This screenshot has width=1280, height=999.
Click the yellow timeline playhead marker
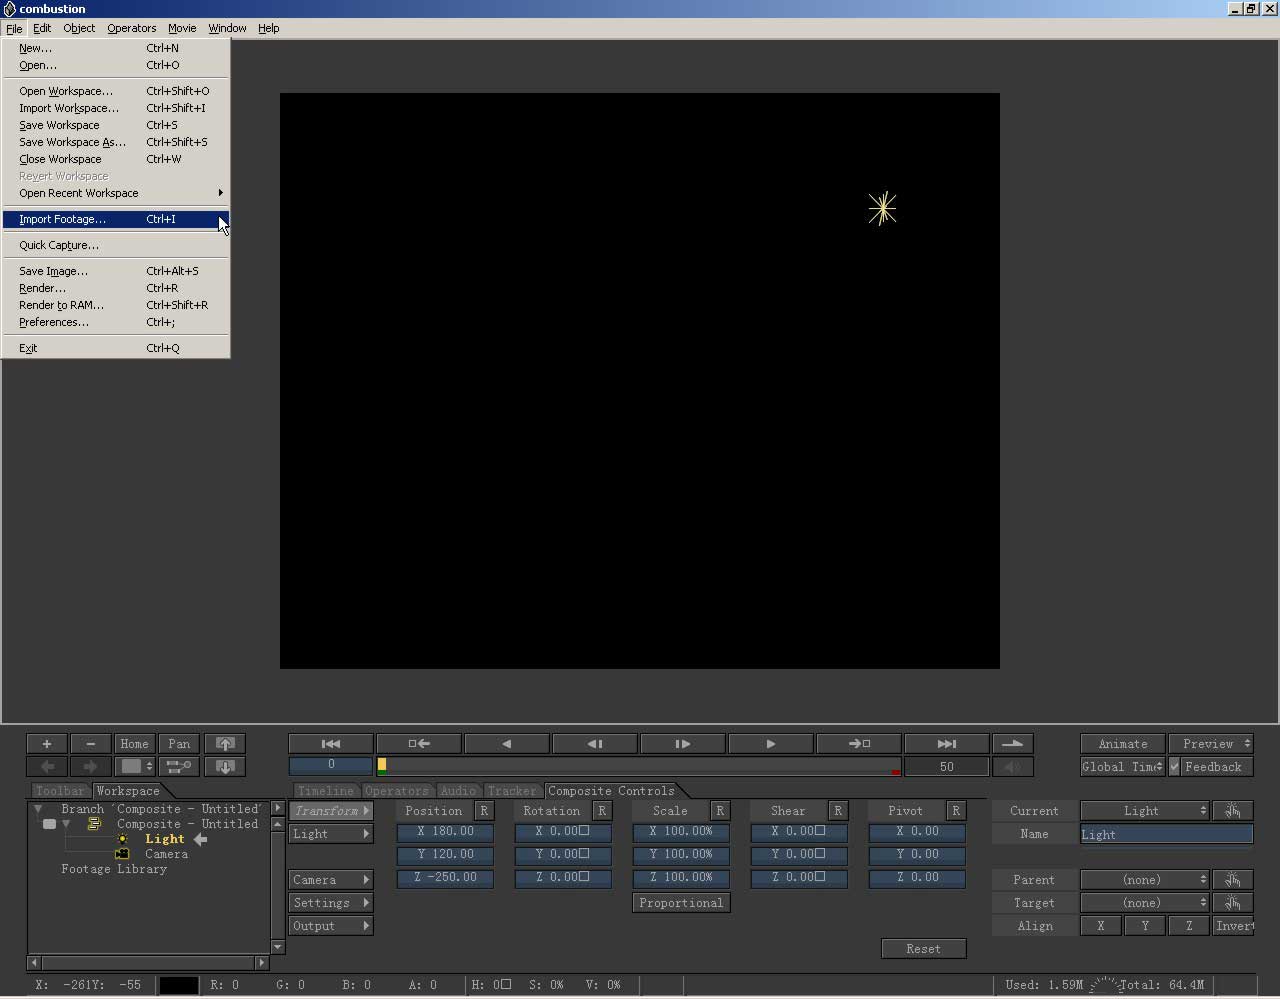[x=382, y=766]
